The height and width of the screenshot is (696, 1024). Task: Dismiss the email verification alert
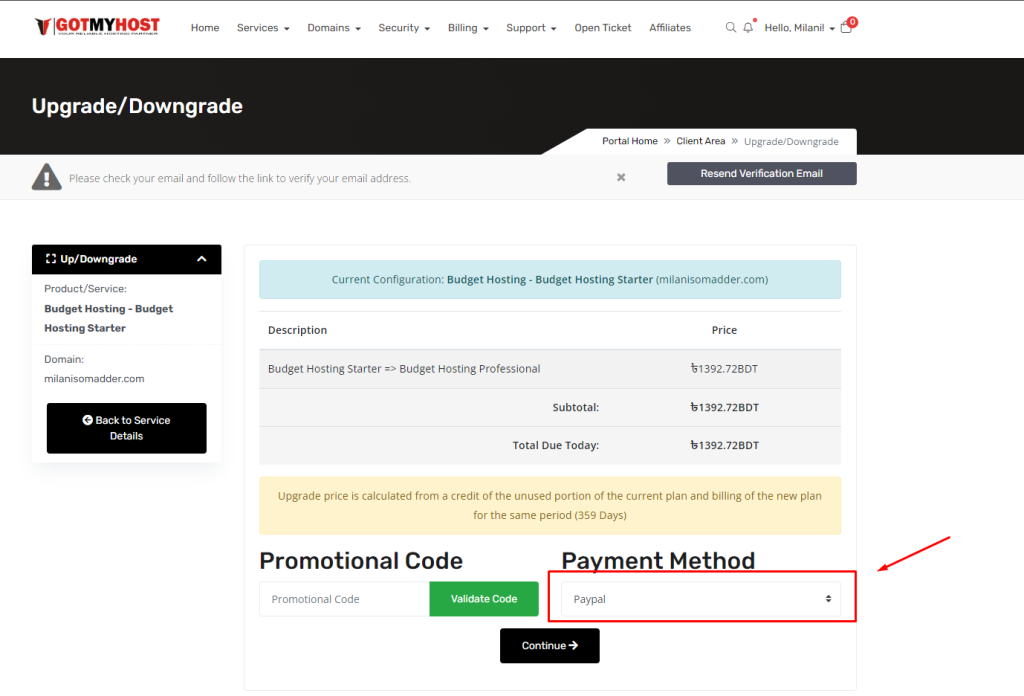pos(621,177)
